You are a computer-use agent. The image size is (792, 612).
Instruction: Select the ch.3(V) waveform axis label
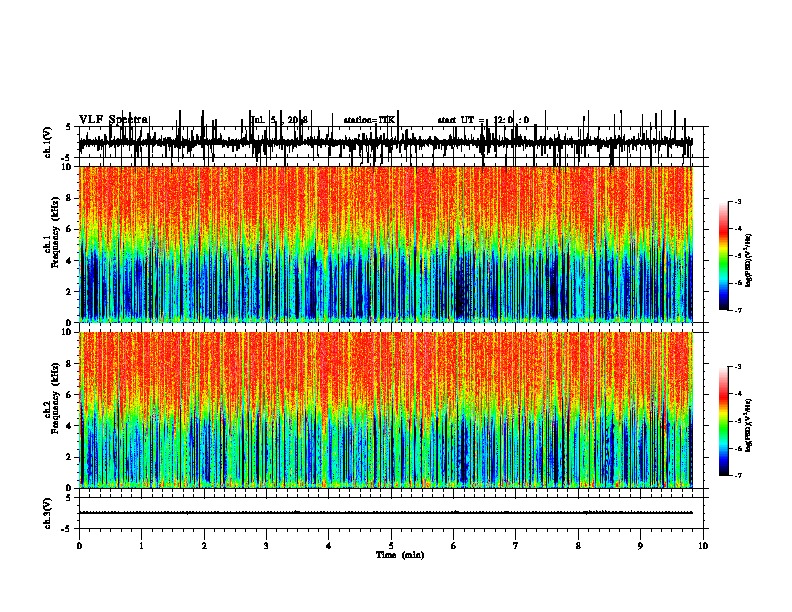[47, 513]
